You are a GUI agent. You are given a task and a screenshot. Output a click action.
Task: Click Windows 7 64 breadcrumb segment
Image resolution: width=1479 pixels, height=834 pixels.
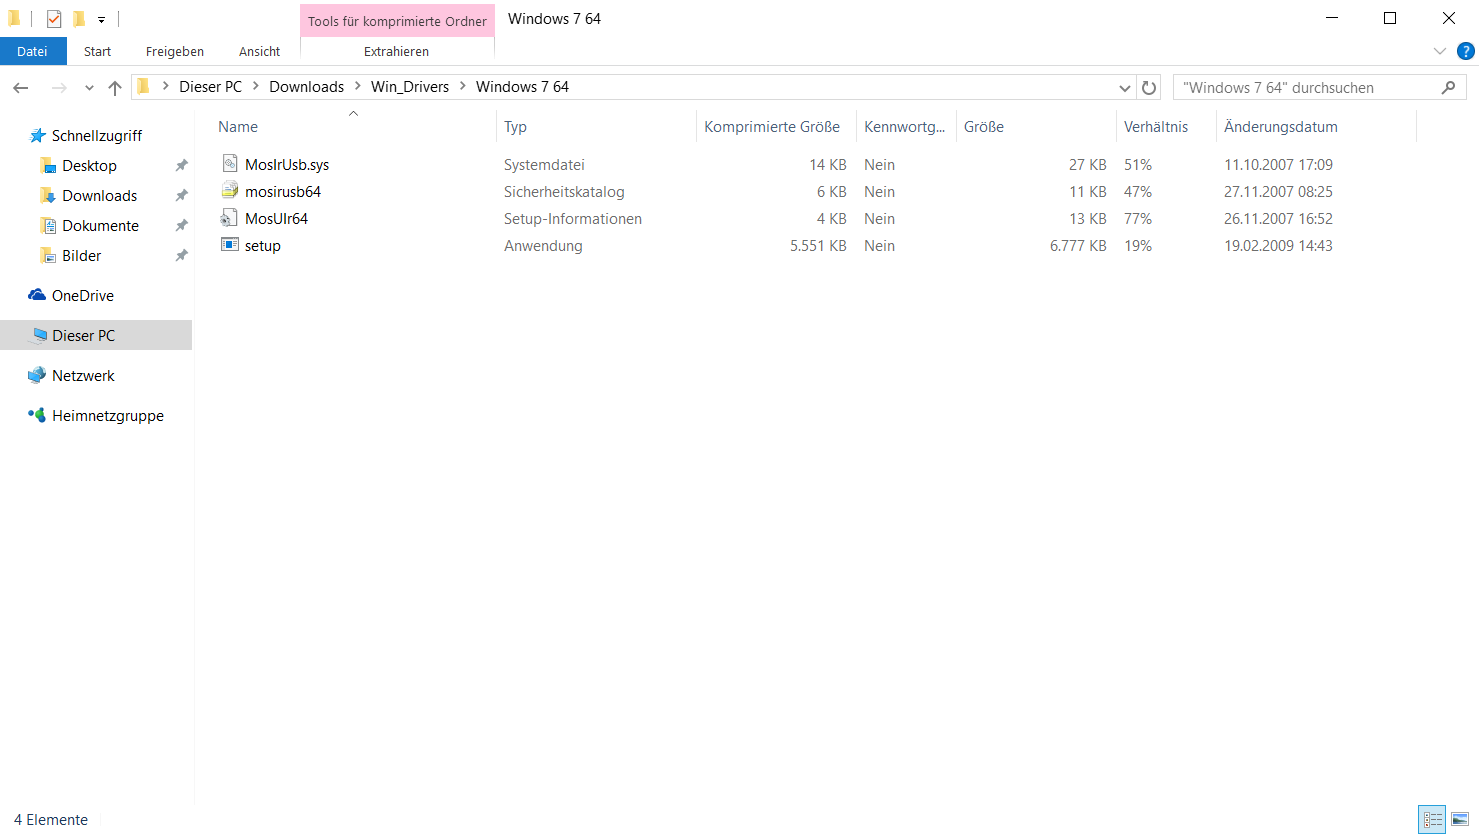click(522, 87)
